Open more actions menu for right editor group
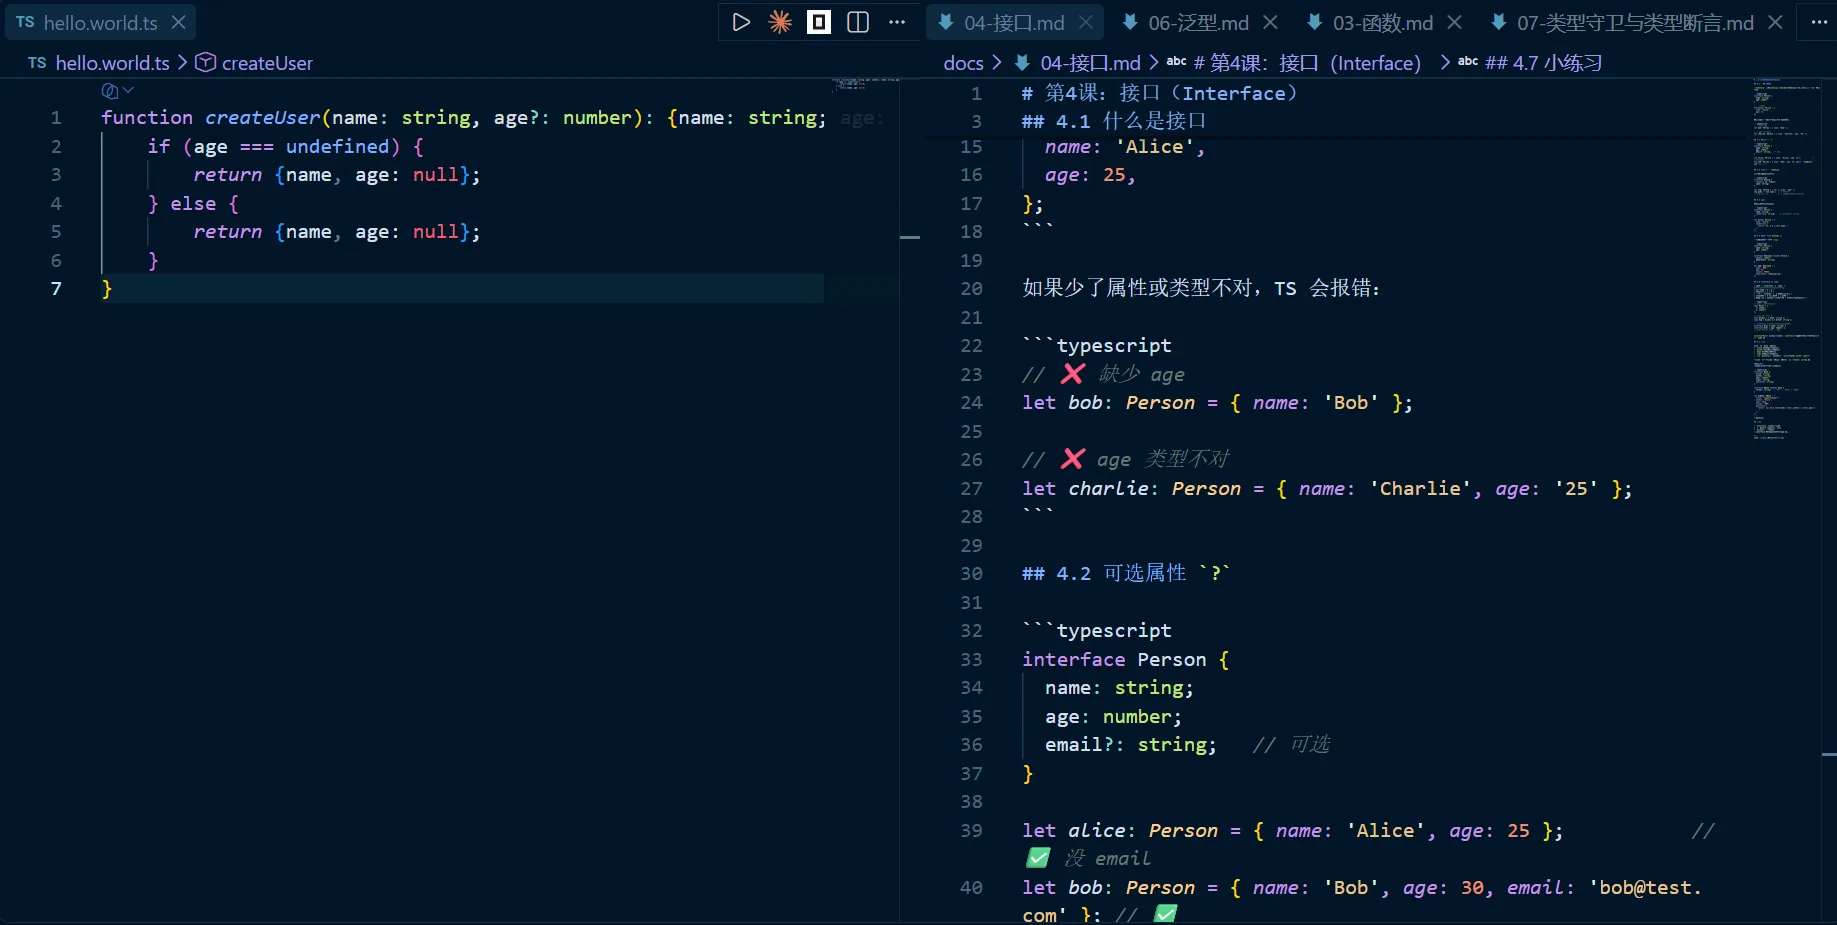 coord(1819,22)
